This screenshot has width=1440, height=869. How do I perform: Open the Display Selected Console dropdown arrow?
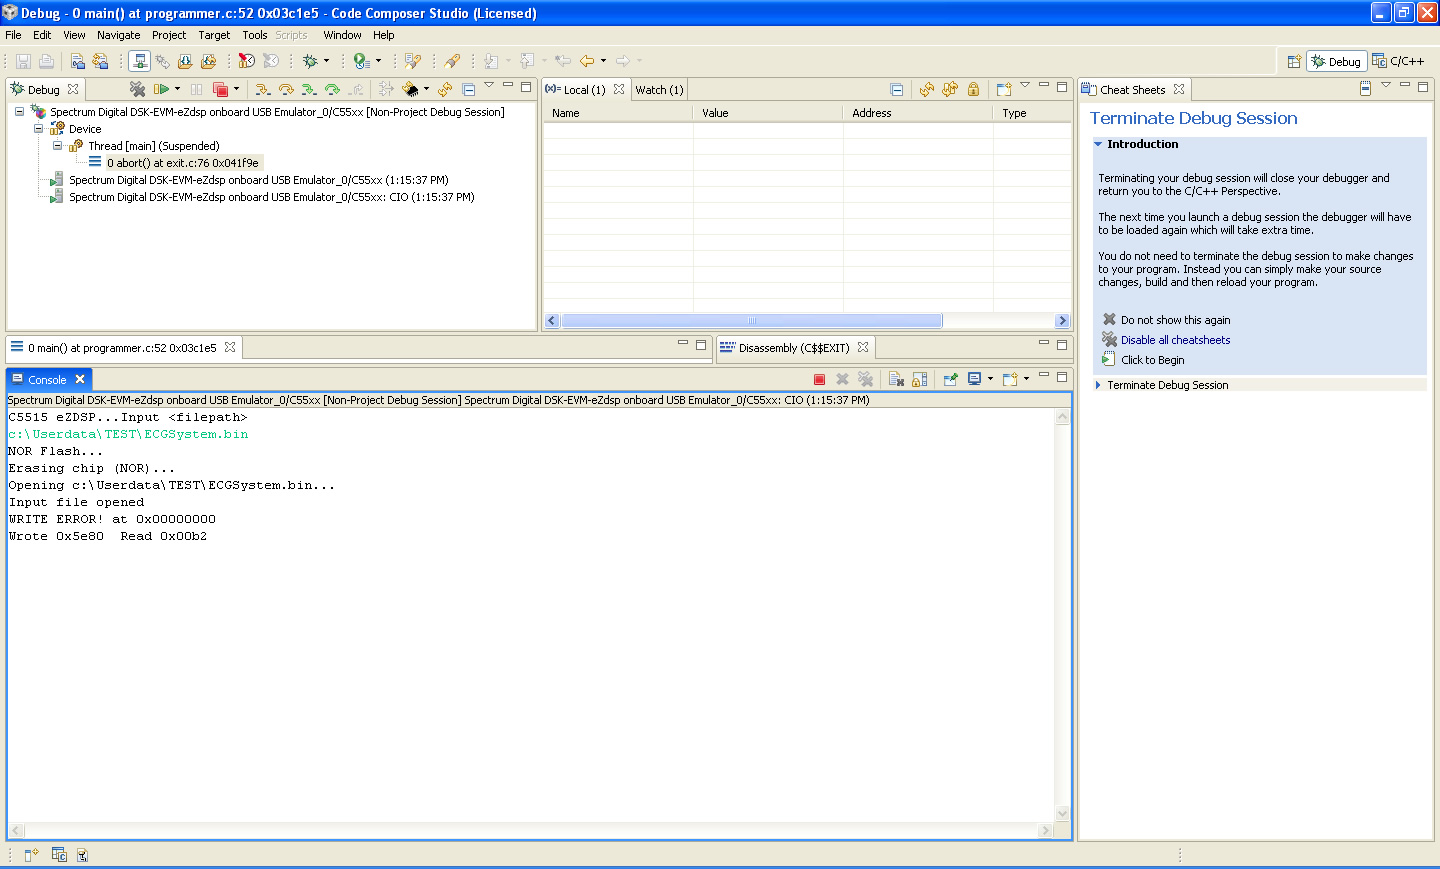990,379
